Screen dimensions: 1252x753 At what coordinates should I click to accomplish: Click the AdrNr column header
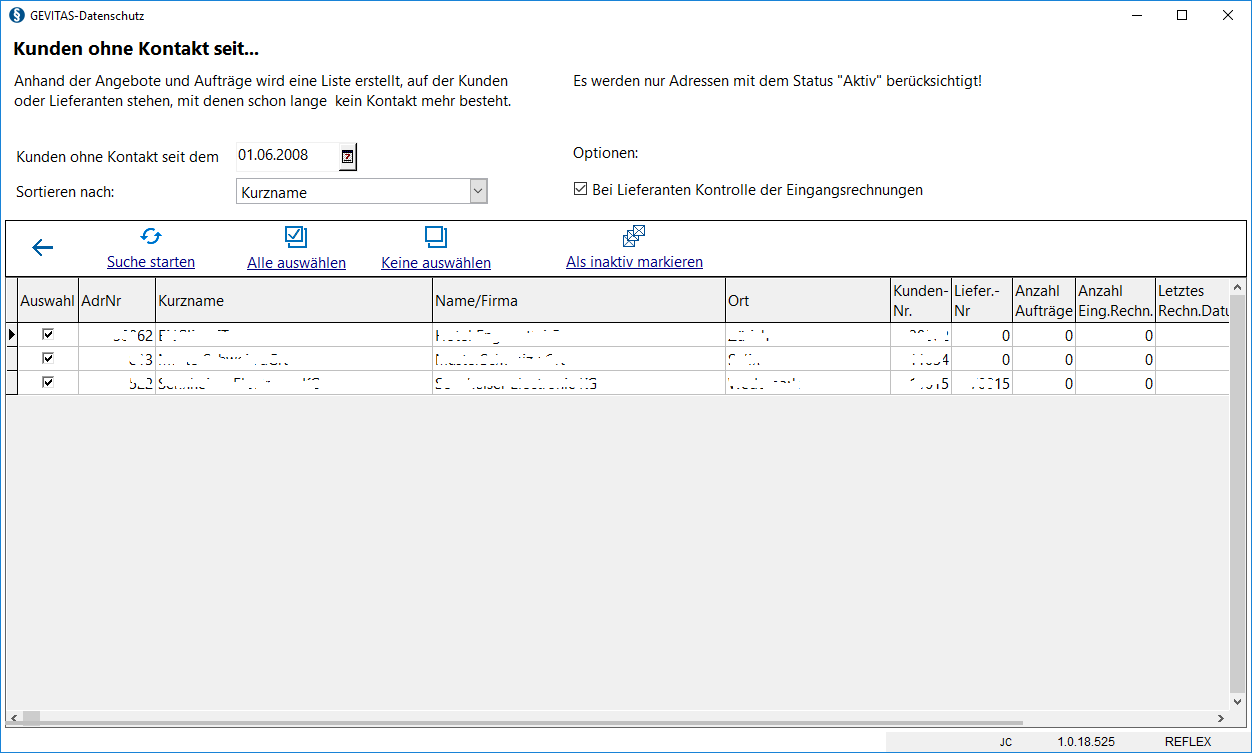pyautogui.click(x=117, y=300)
